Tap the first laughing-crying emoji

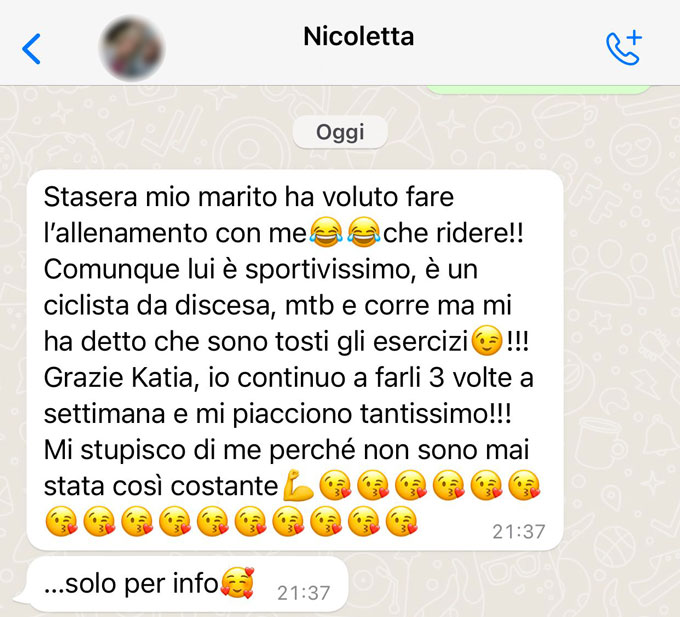pos(326,233)
